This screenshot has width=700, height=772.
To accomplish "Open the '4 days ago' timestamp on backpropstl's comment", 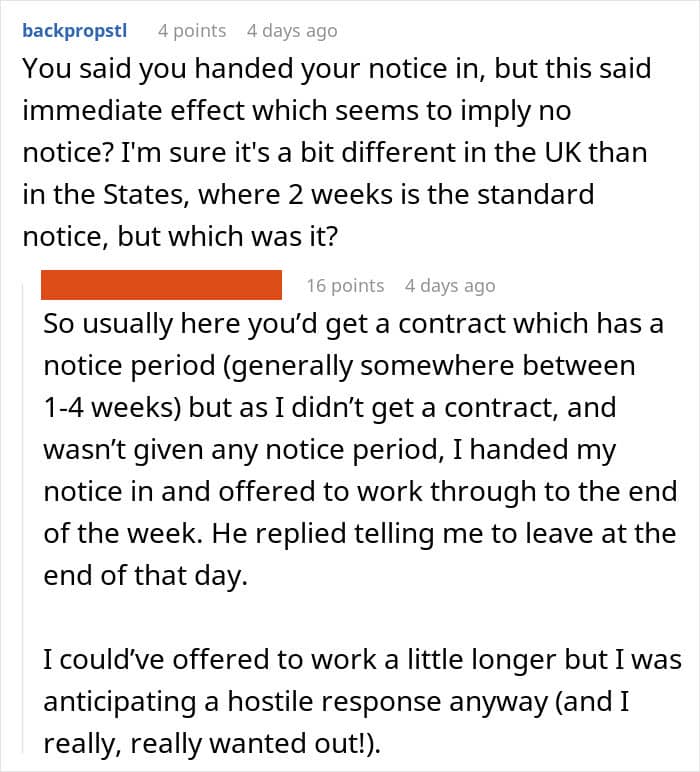I will tap(292, 31).
